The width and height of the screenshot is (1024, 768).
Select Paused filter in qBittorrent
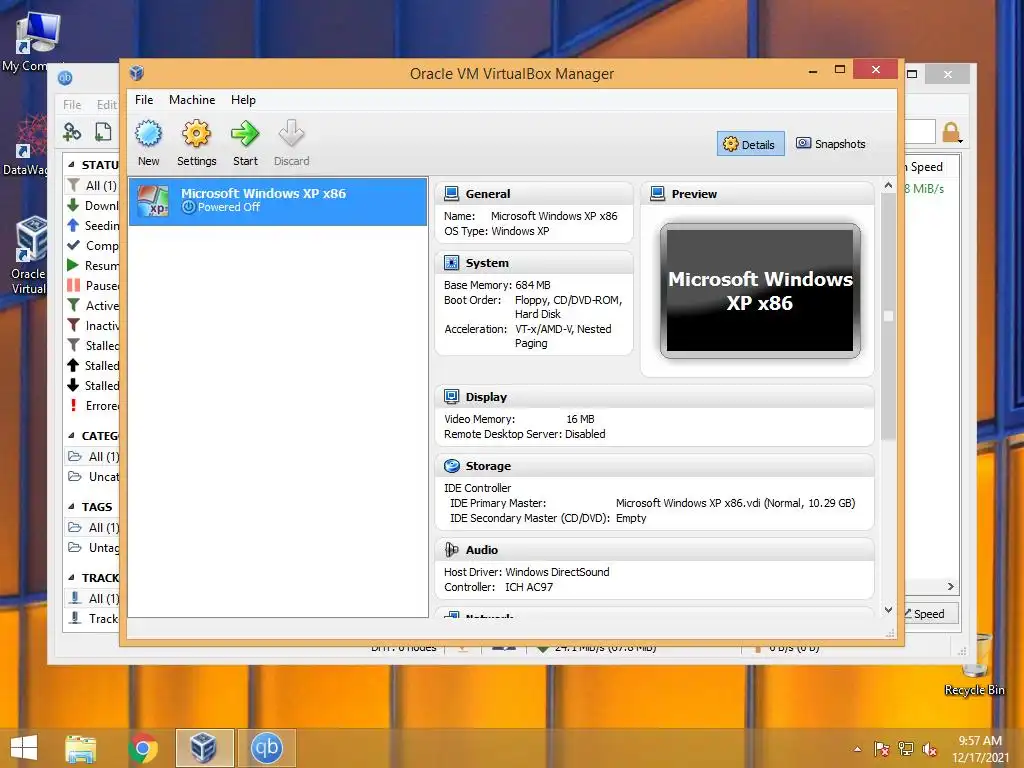(x=93, y=285)
